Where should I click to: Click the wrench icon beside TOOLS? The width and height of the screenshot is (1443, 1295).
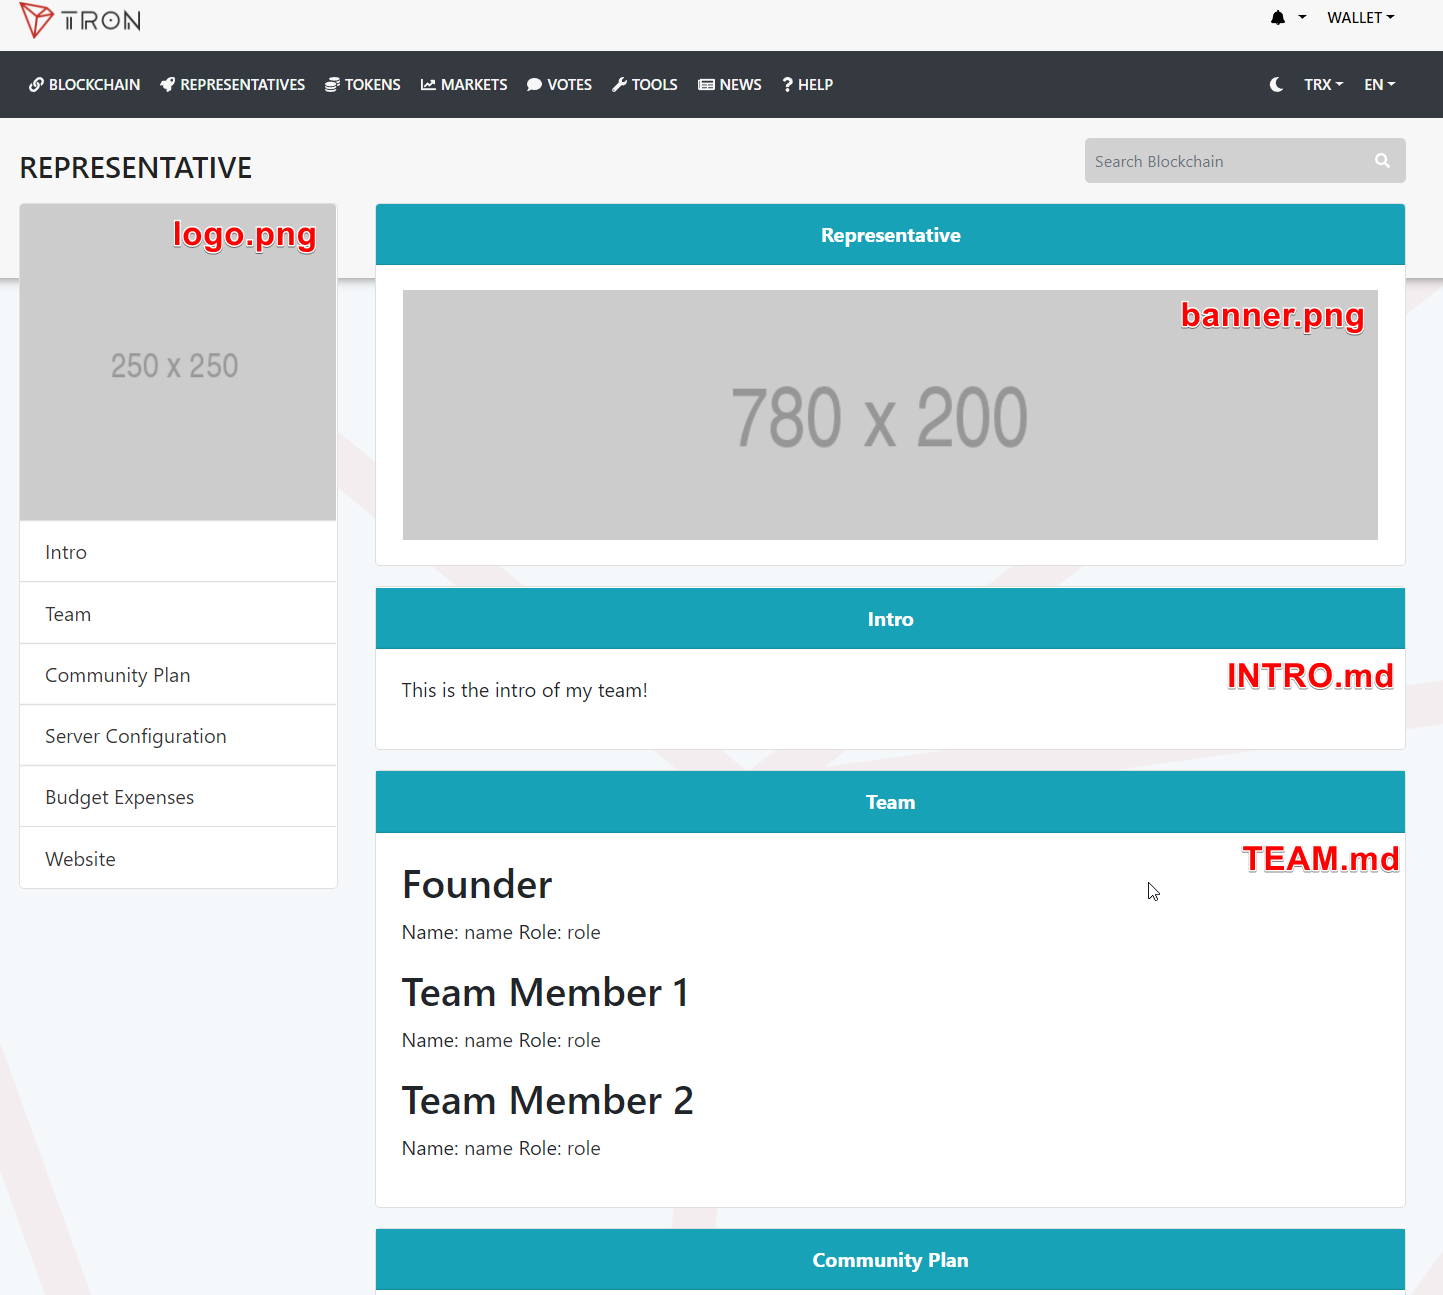620,85
